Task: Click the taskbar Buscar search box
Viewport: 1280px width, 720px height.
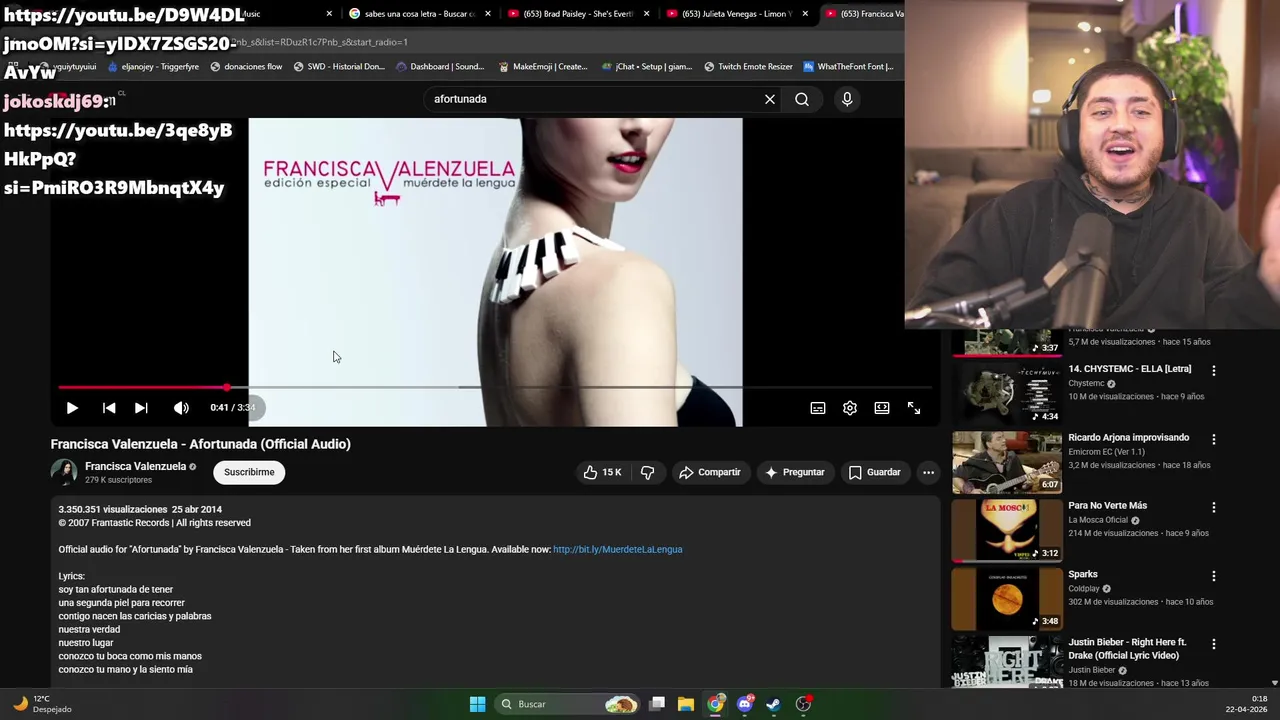Action: 567,704
